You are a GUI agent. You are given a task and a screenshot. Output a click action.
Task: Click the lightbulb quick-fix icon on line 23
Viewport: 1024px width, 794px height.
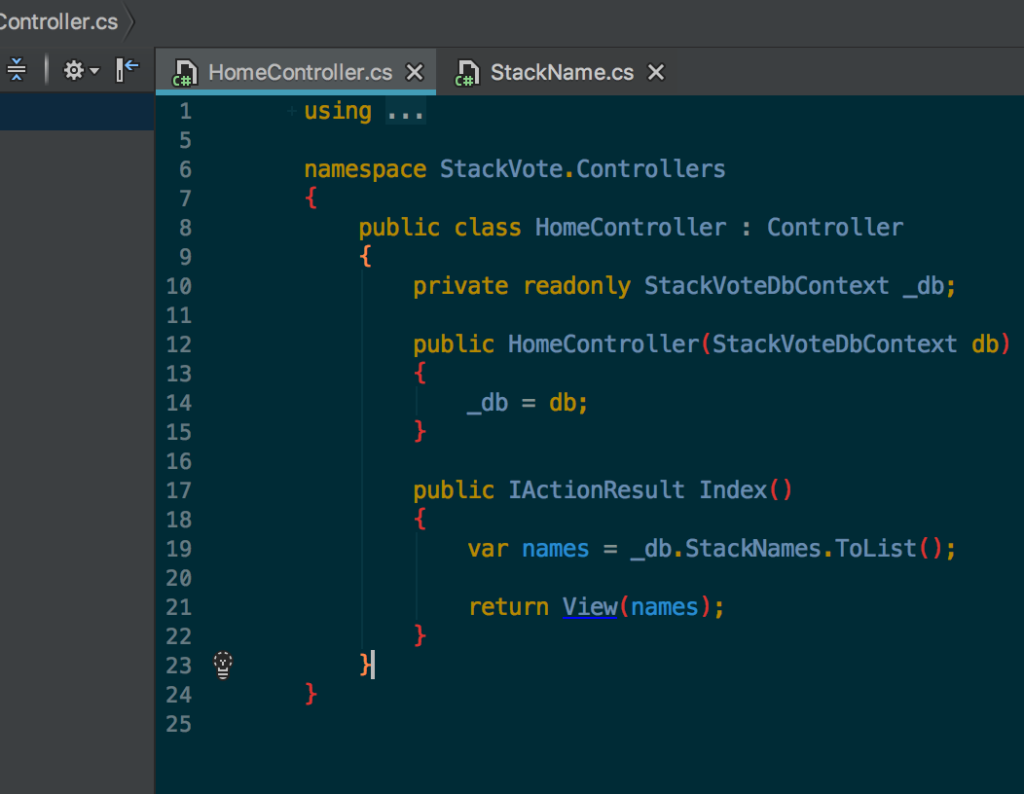click(x=223, y=665)
